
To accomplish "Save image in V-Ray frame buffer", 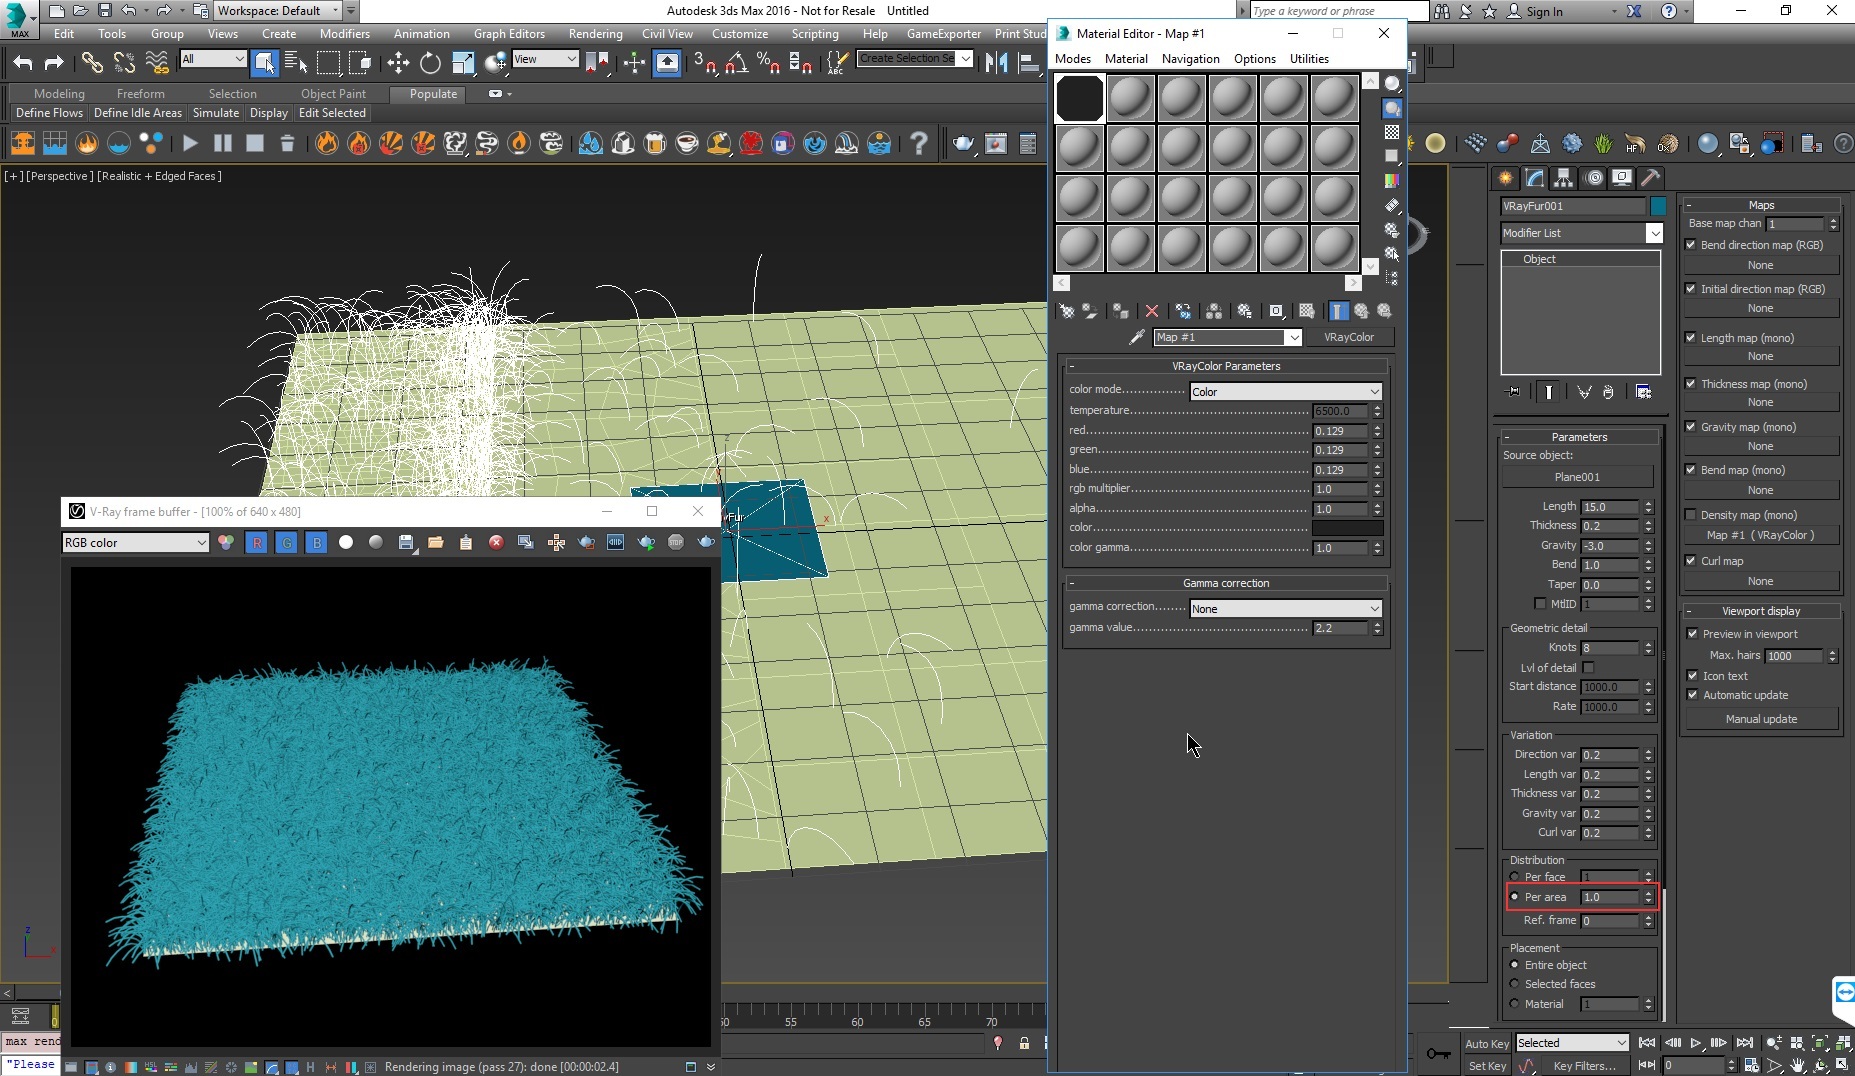I will pyautogui.click(x=406, y=542).
